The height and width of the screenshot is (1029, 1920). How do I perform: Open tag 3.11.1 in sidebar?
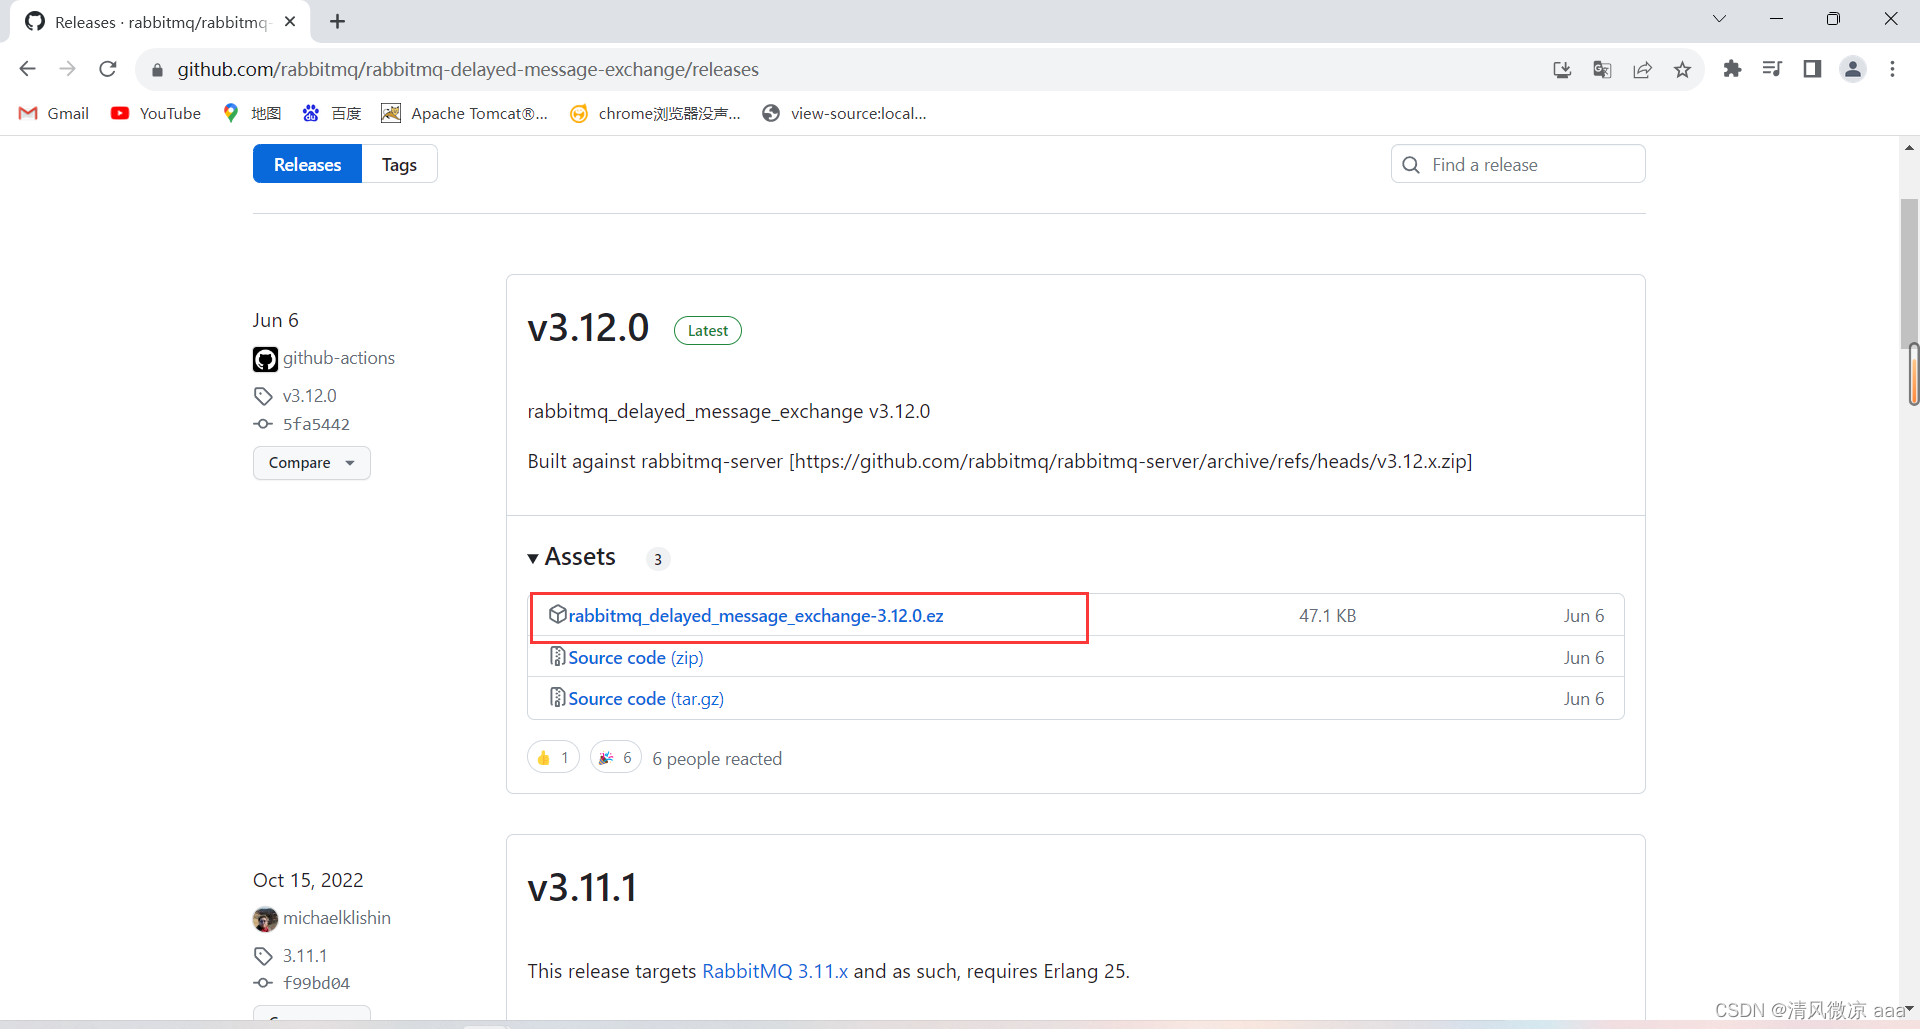[305, 956]
